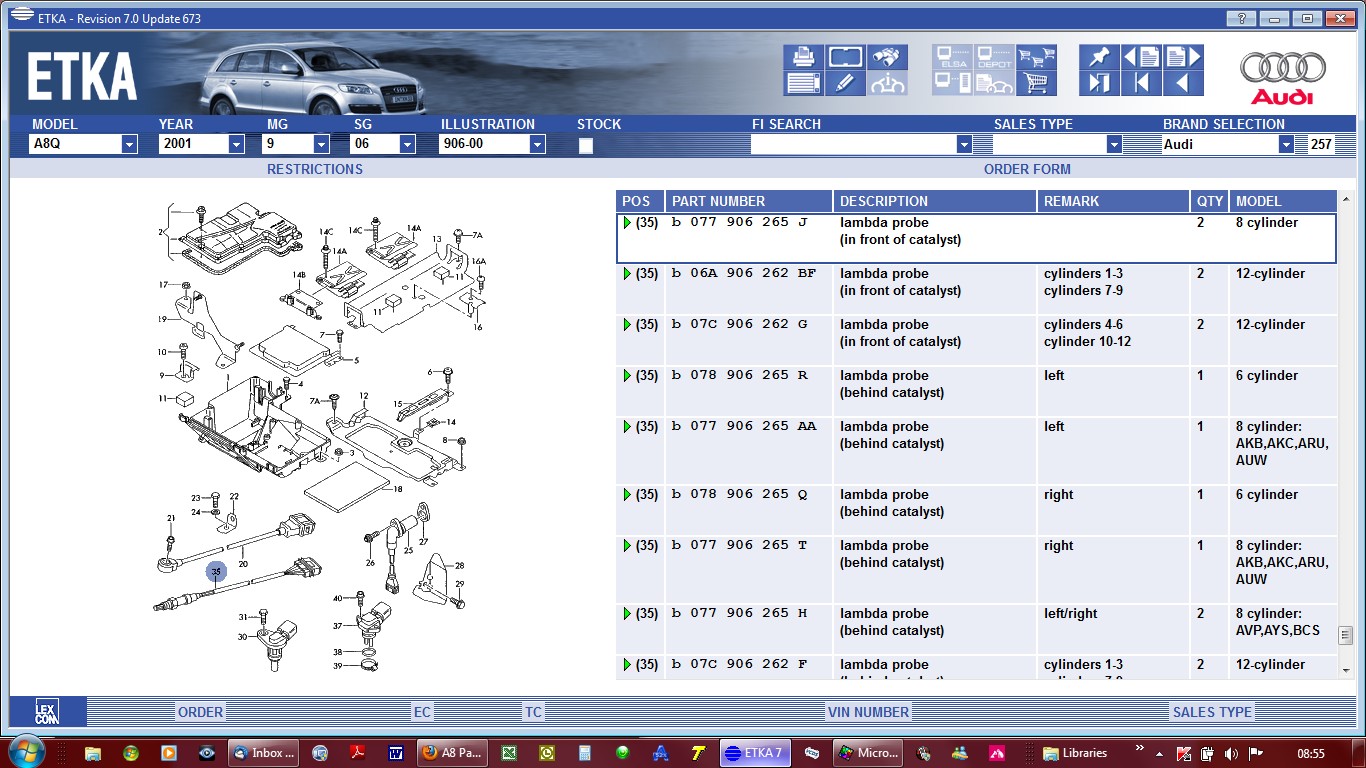Screen dimensions: 1366x768
Task: Open the YEAR dropdown showing 2001
Action: (x=236, y=144)
